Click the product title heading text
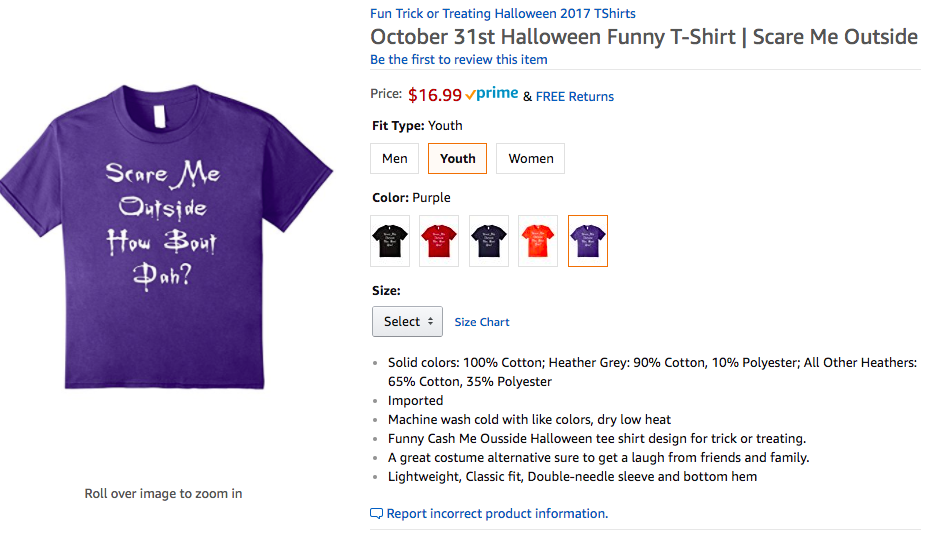This screenshot has height=537, width=945. pos(644,37)
